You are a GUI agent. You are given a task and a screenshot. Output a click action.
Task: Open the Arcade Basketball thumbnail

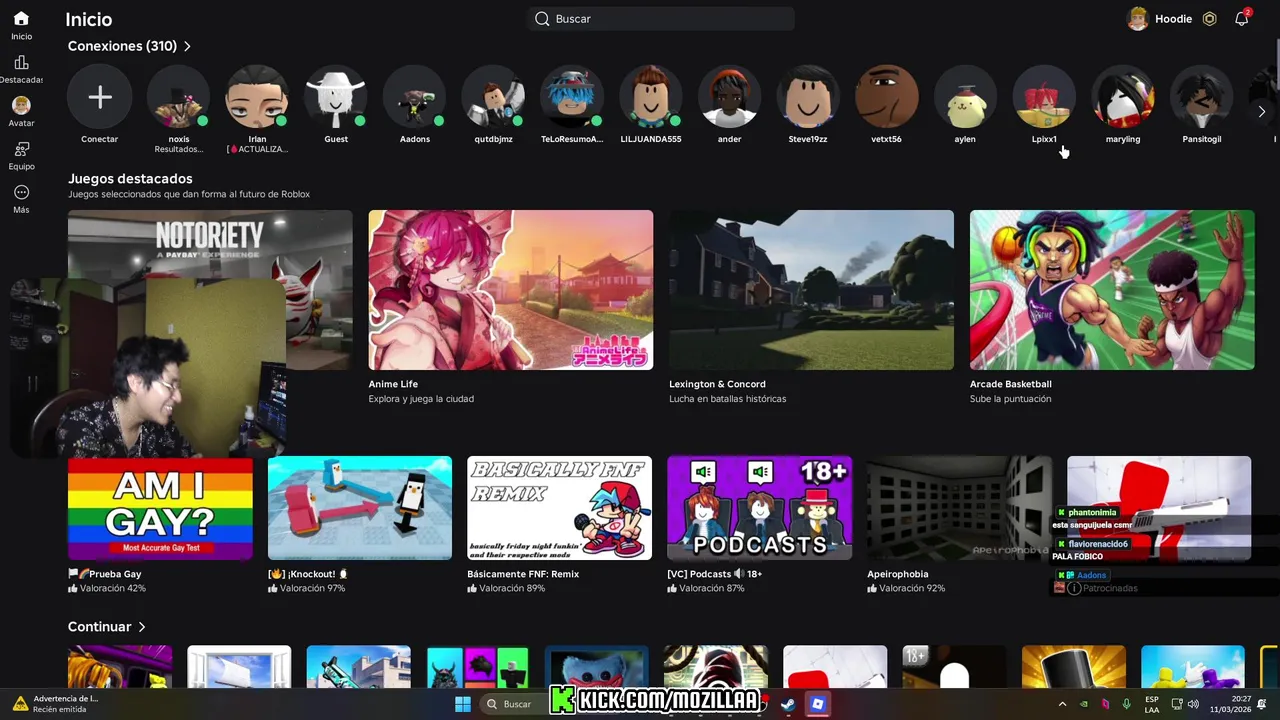(1112, 290)
